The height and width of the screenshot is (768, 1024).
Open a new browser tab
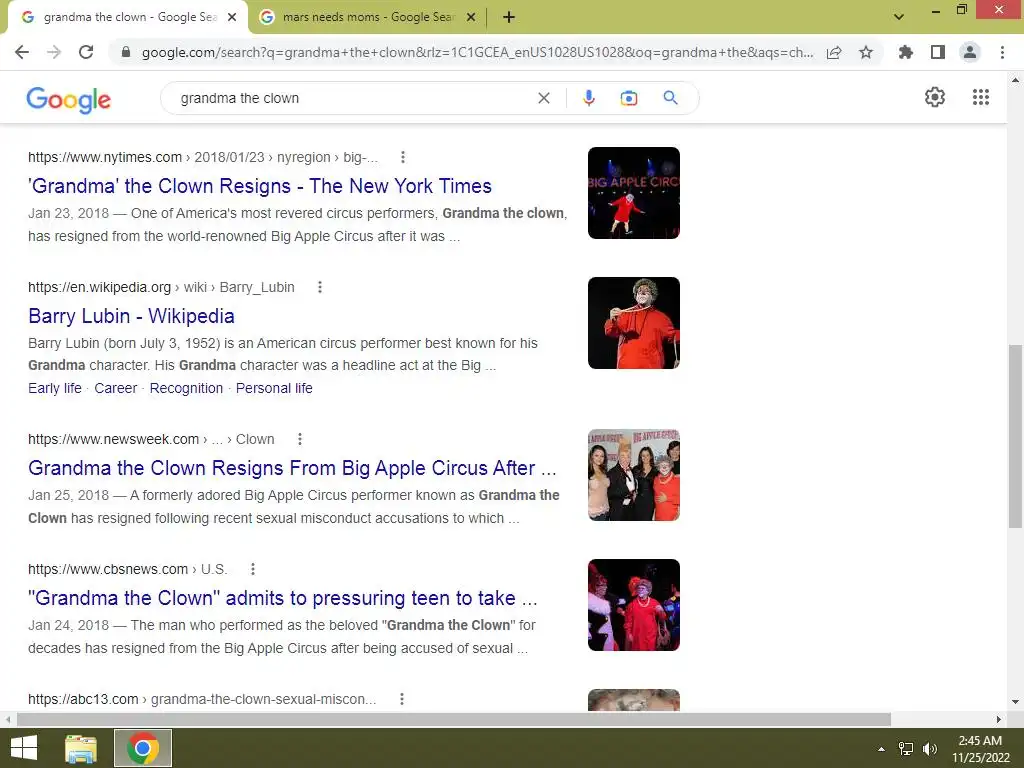tap(509, 18)
